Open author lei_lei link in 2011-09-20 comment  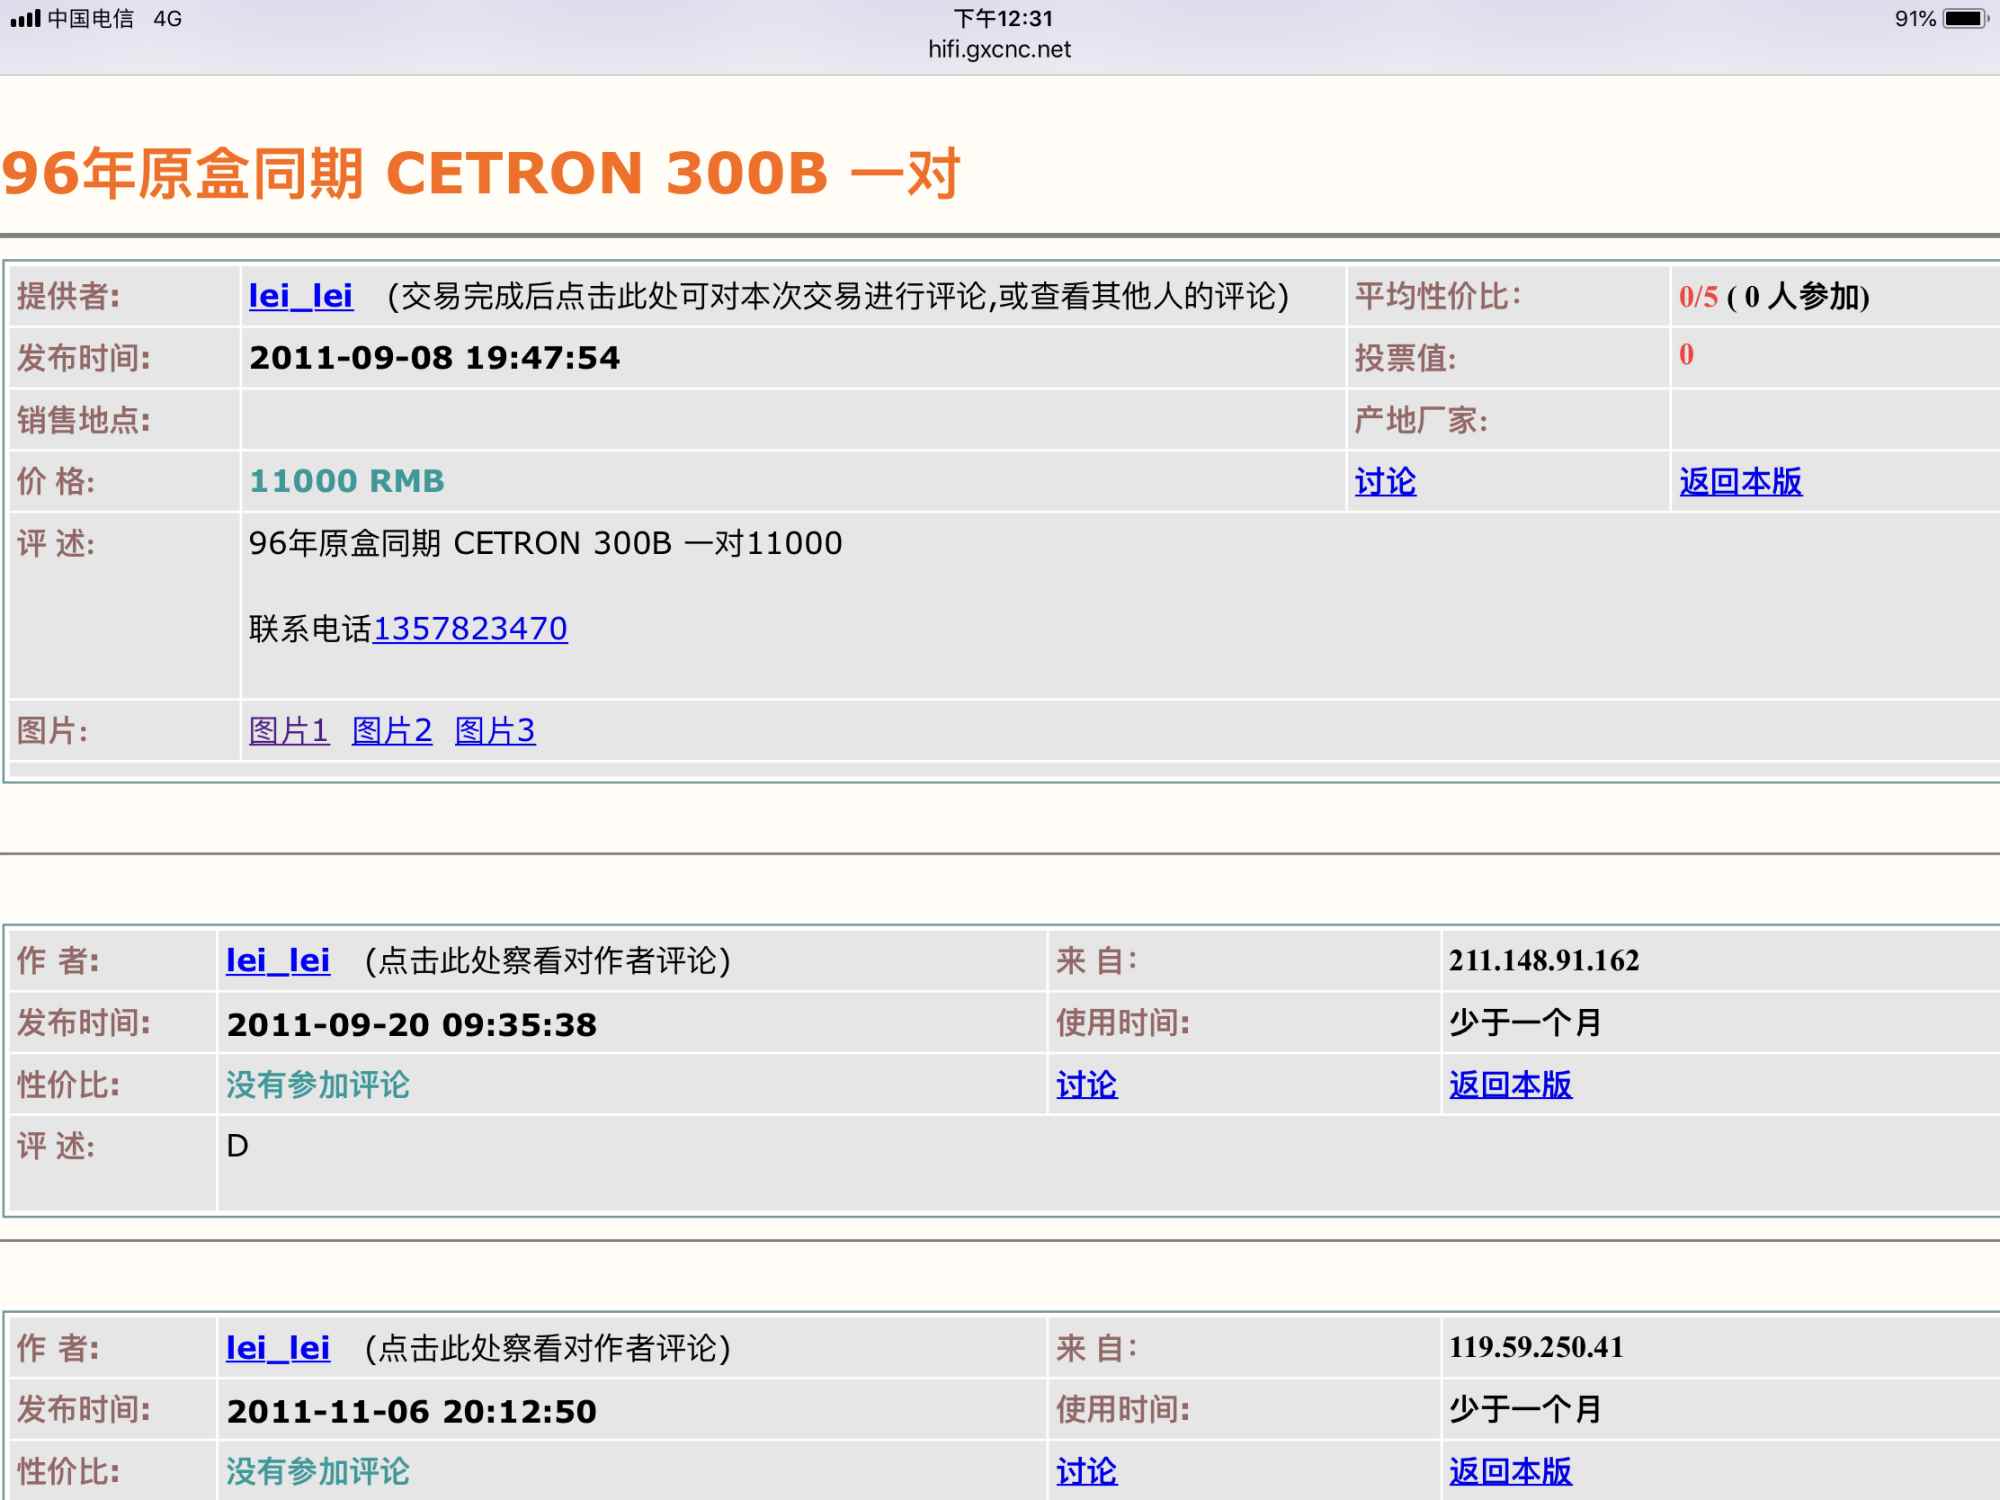tap(278, 961)
